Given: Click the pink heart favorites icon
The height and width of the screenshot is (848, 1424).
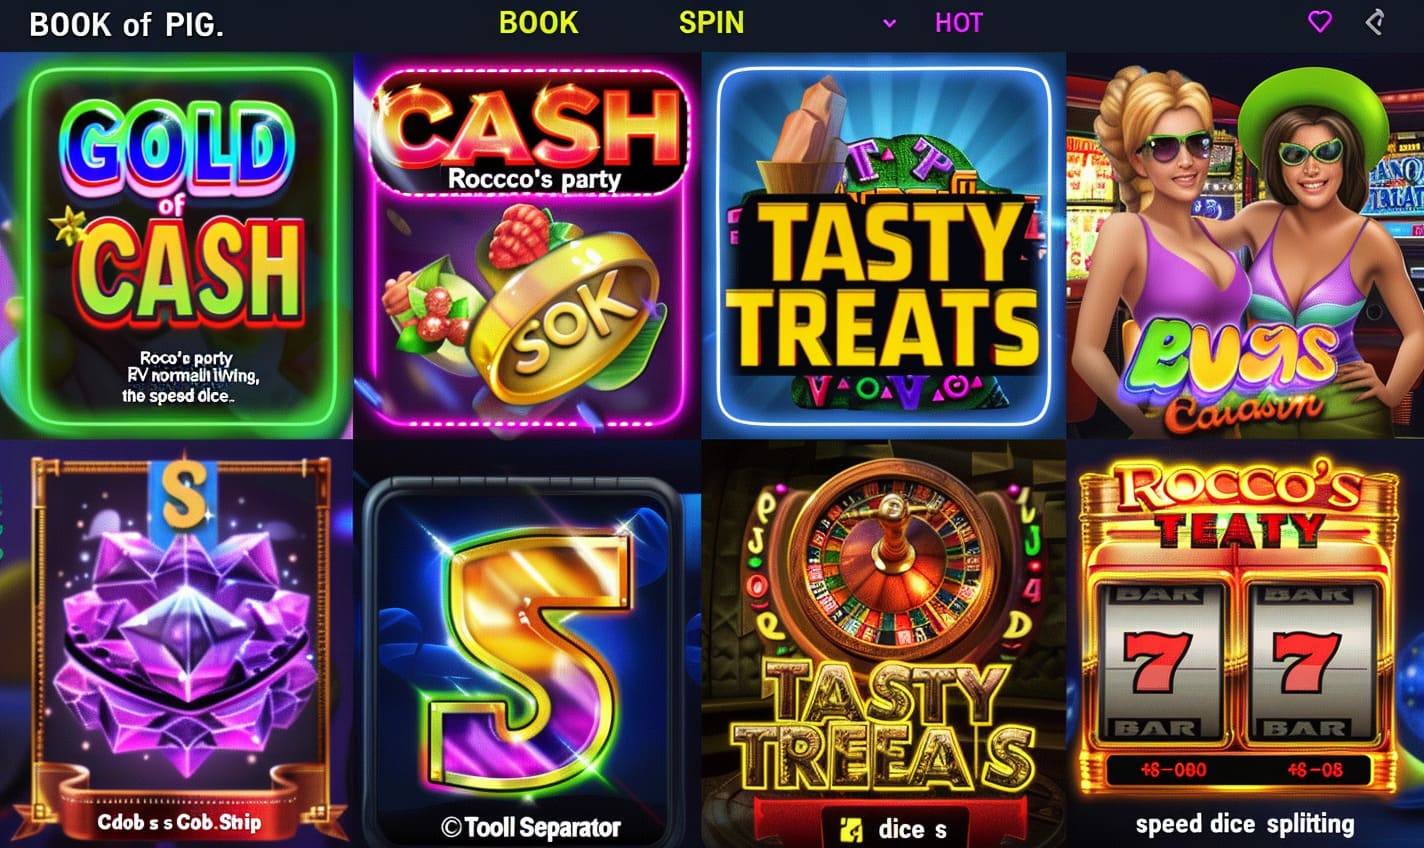Looking at the screenshot, I should 1320,21.
